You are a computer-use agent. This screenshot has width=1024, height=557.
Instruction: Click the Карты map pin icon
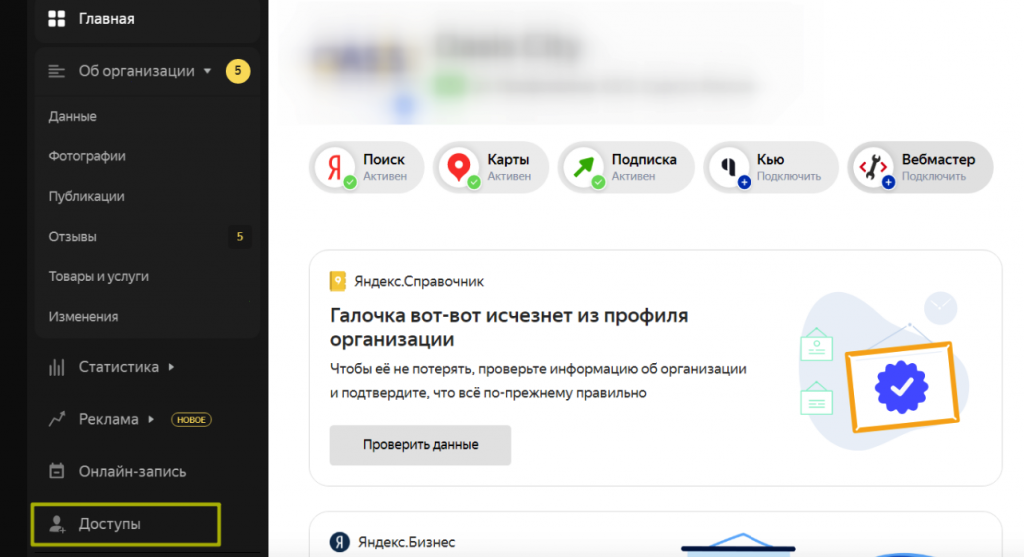click(460, 168)
